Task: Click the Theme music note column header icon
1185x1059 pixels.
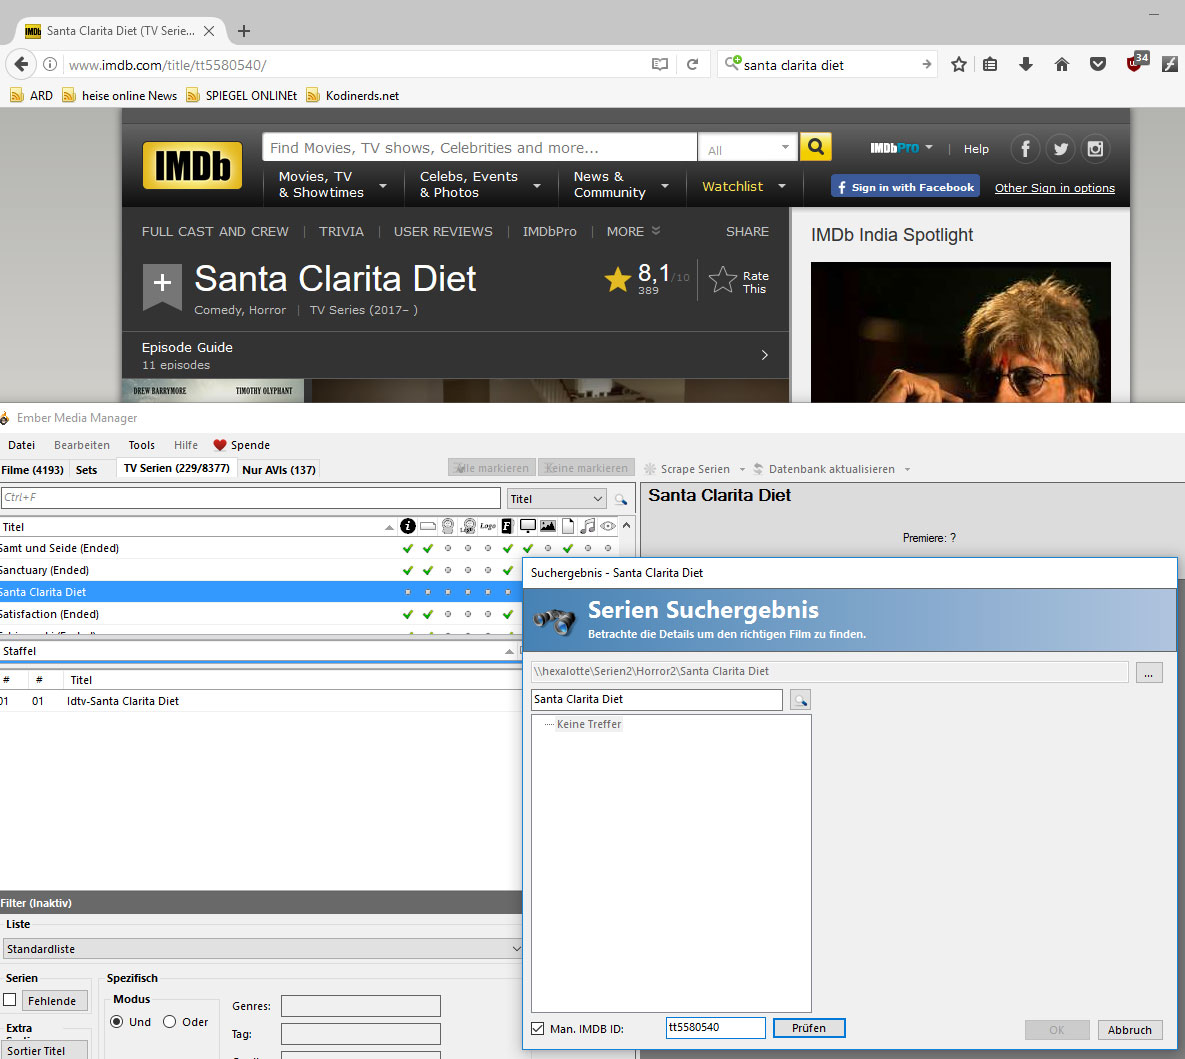Action: [x=588, y=526]
